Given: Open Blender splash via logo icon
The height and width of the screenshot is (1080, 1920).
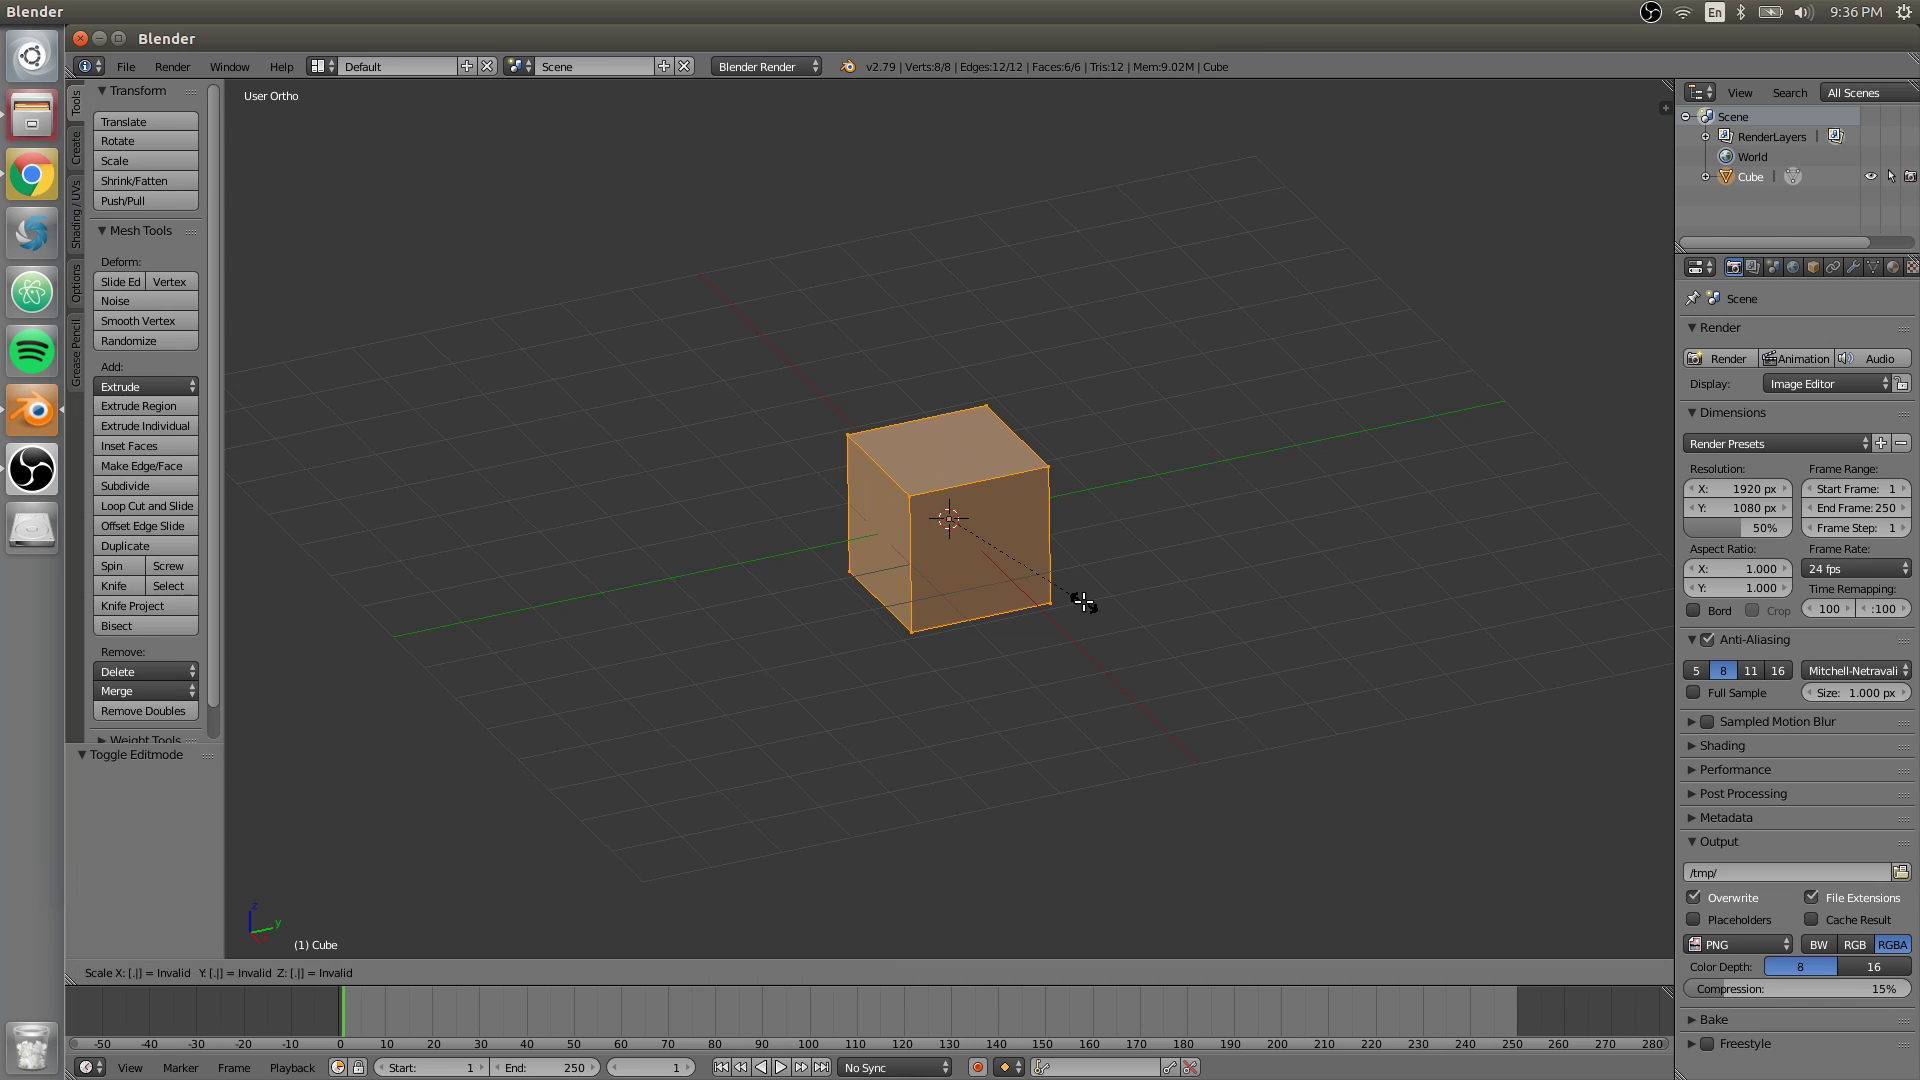Looking at the screenshot, I should pyautogui.click(x=848, y=66).
